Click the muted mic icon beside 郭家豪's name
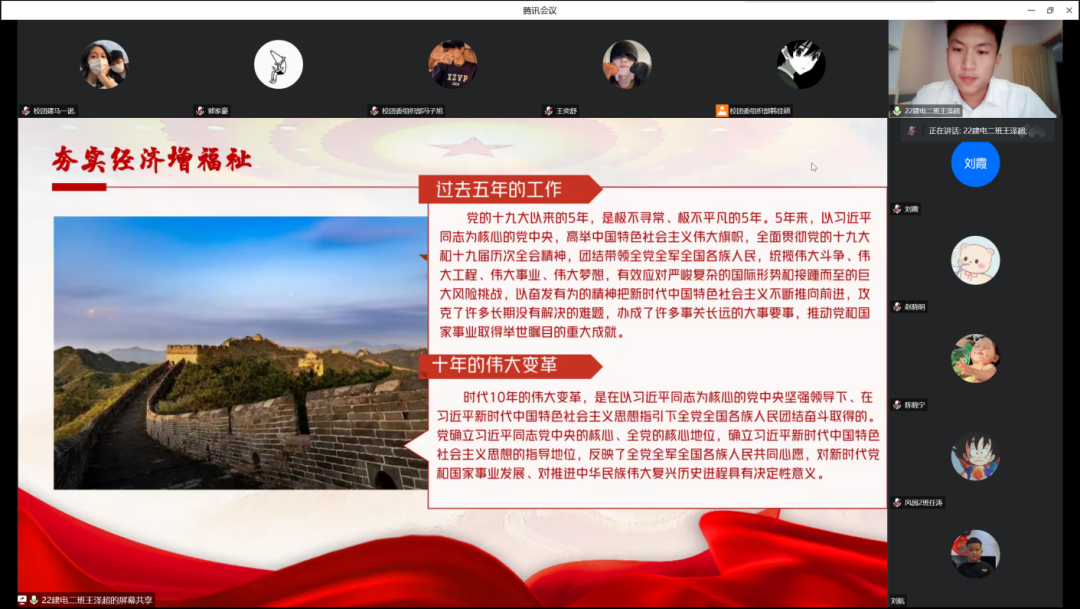1080x609 pixels. pos(199,111)
